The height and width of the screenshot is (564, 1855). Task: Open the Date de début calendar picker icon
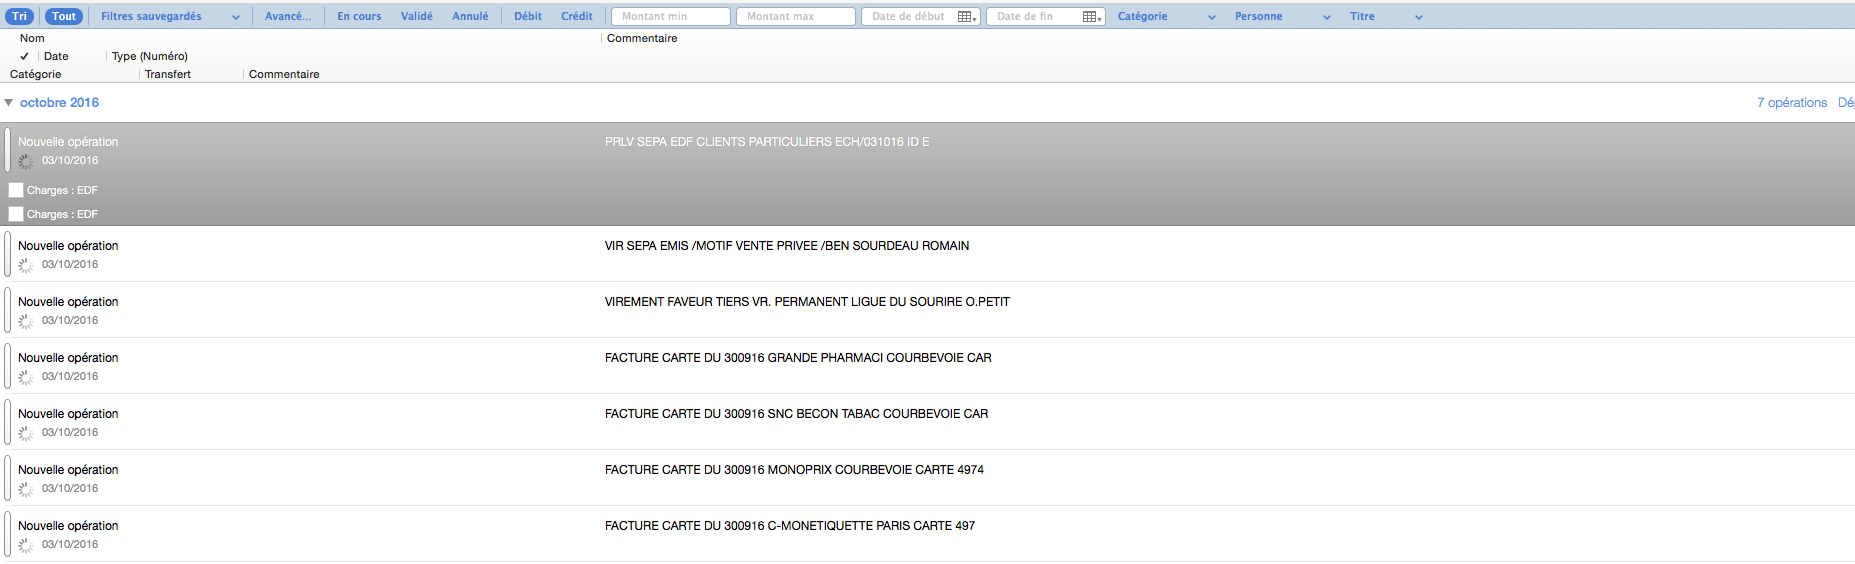(966, 17)
